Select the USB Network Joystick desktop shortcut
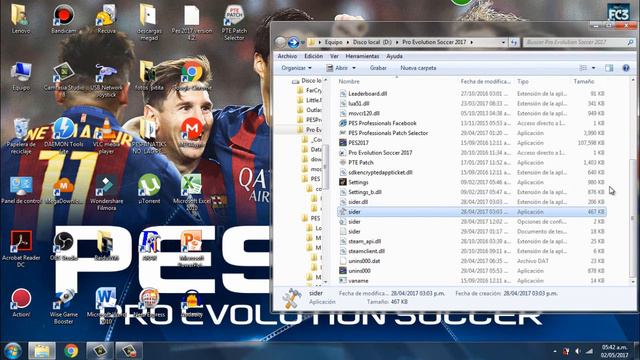The image size is (640, 360). [106, 80]
